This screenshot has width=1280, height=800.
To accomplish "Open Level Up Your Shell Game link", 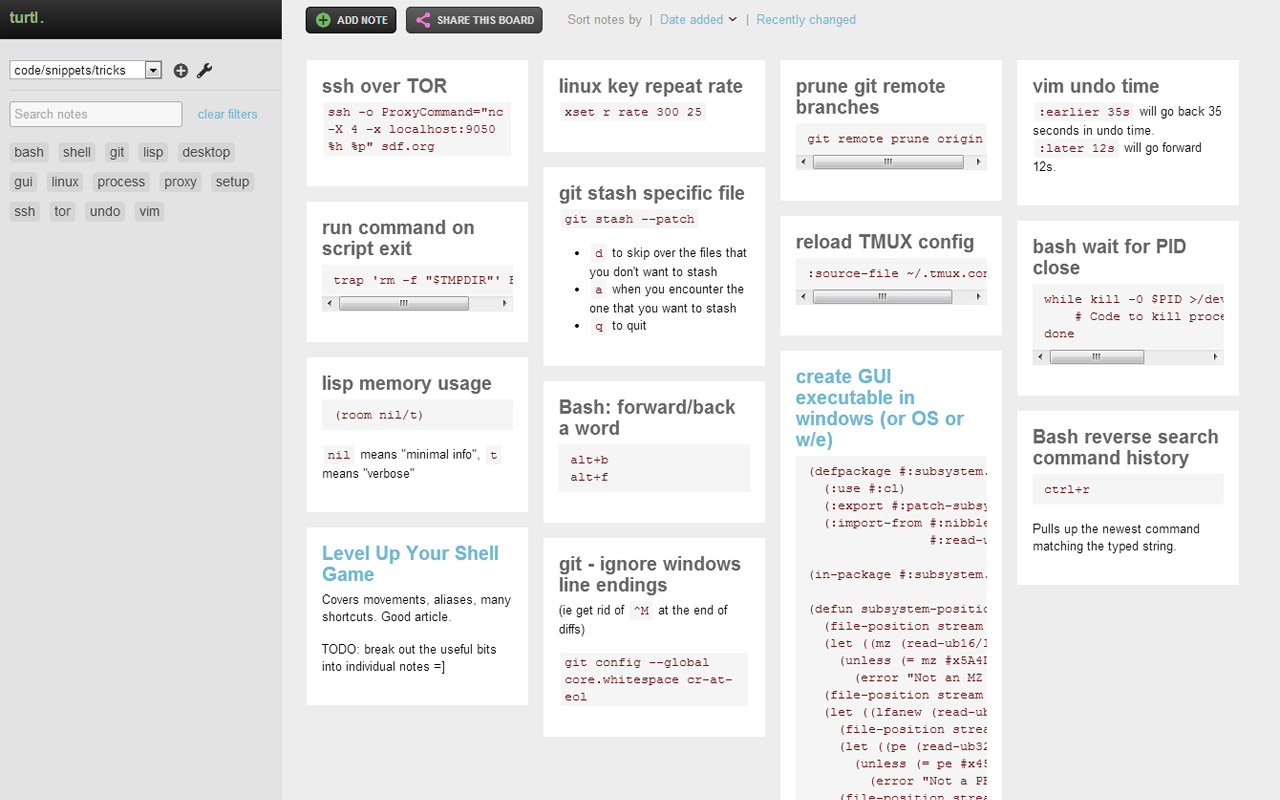I will click(x=410, y=564).
